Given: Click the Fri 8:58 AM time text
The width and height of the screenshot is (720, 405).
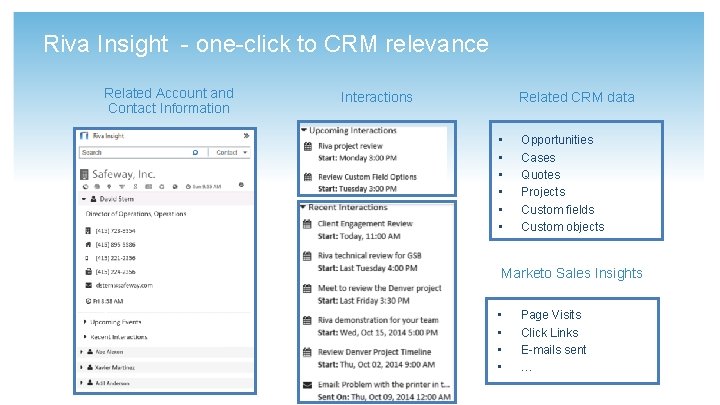Looking at the screenshot, I should coord(108,301).
